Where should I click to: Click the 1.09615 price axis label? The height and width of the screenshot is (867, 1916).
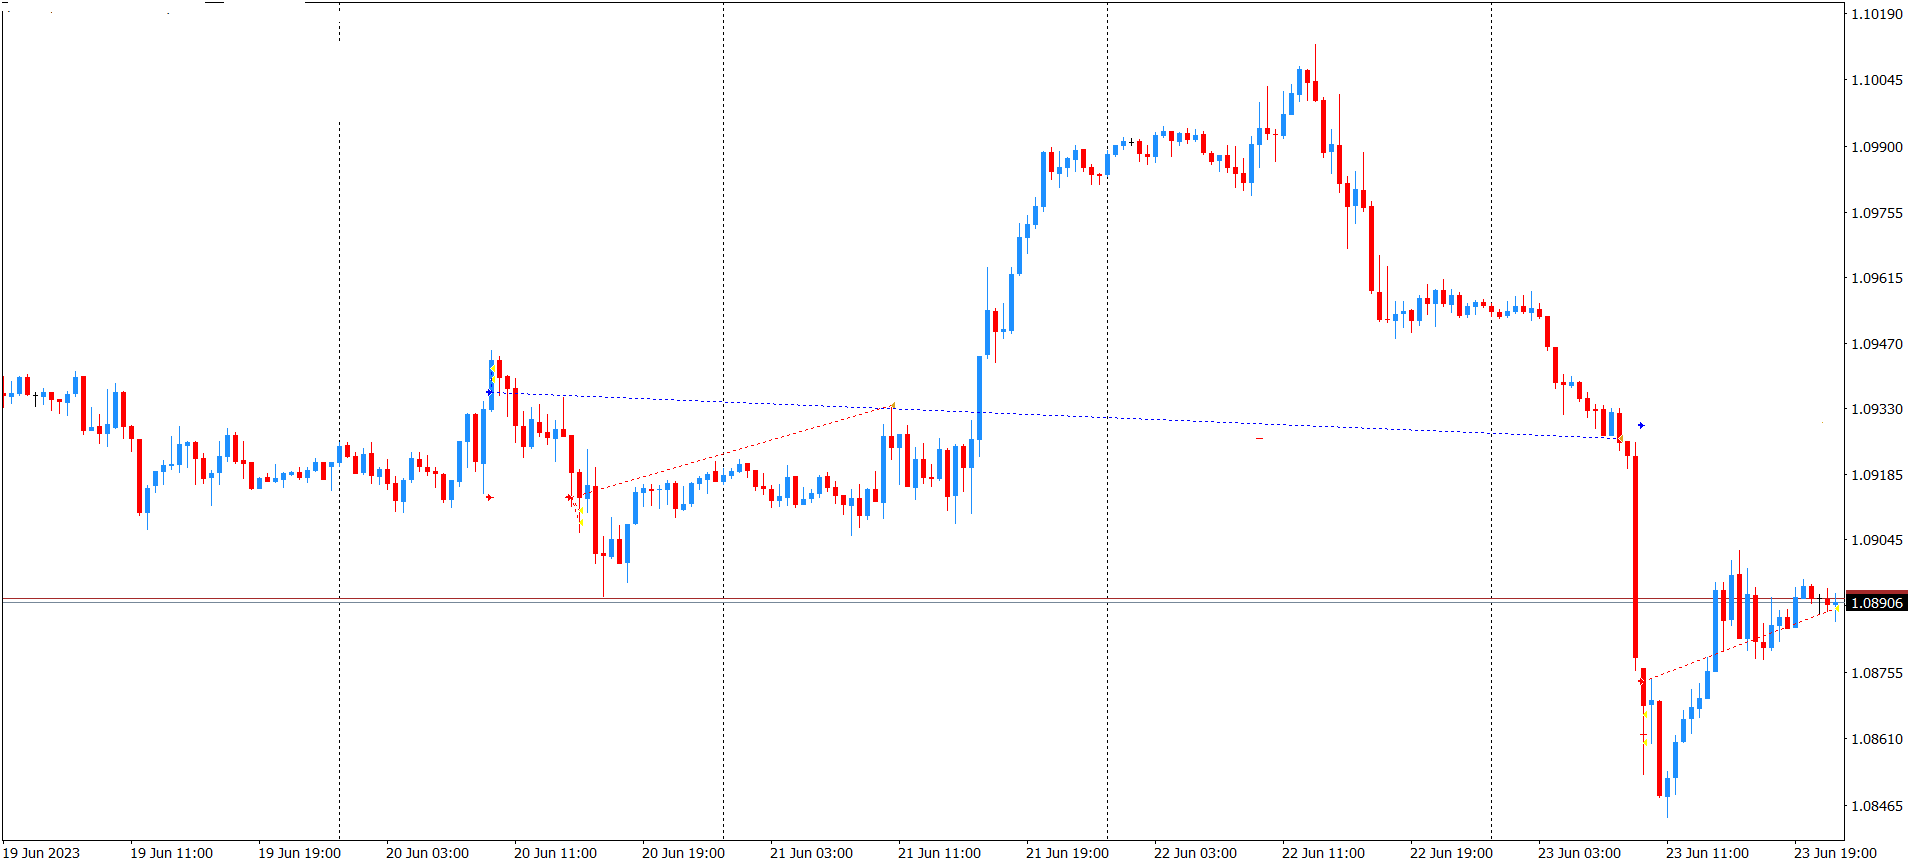1877,278
